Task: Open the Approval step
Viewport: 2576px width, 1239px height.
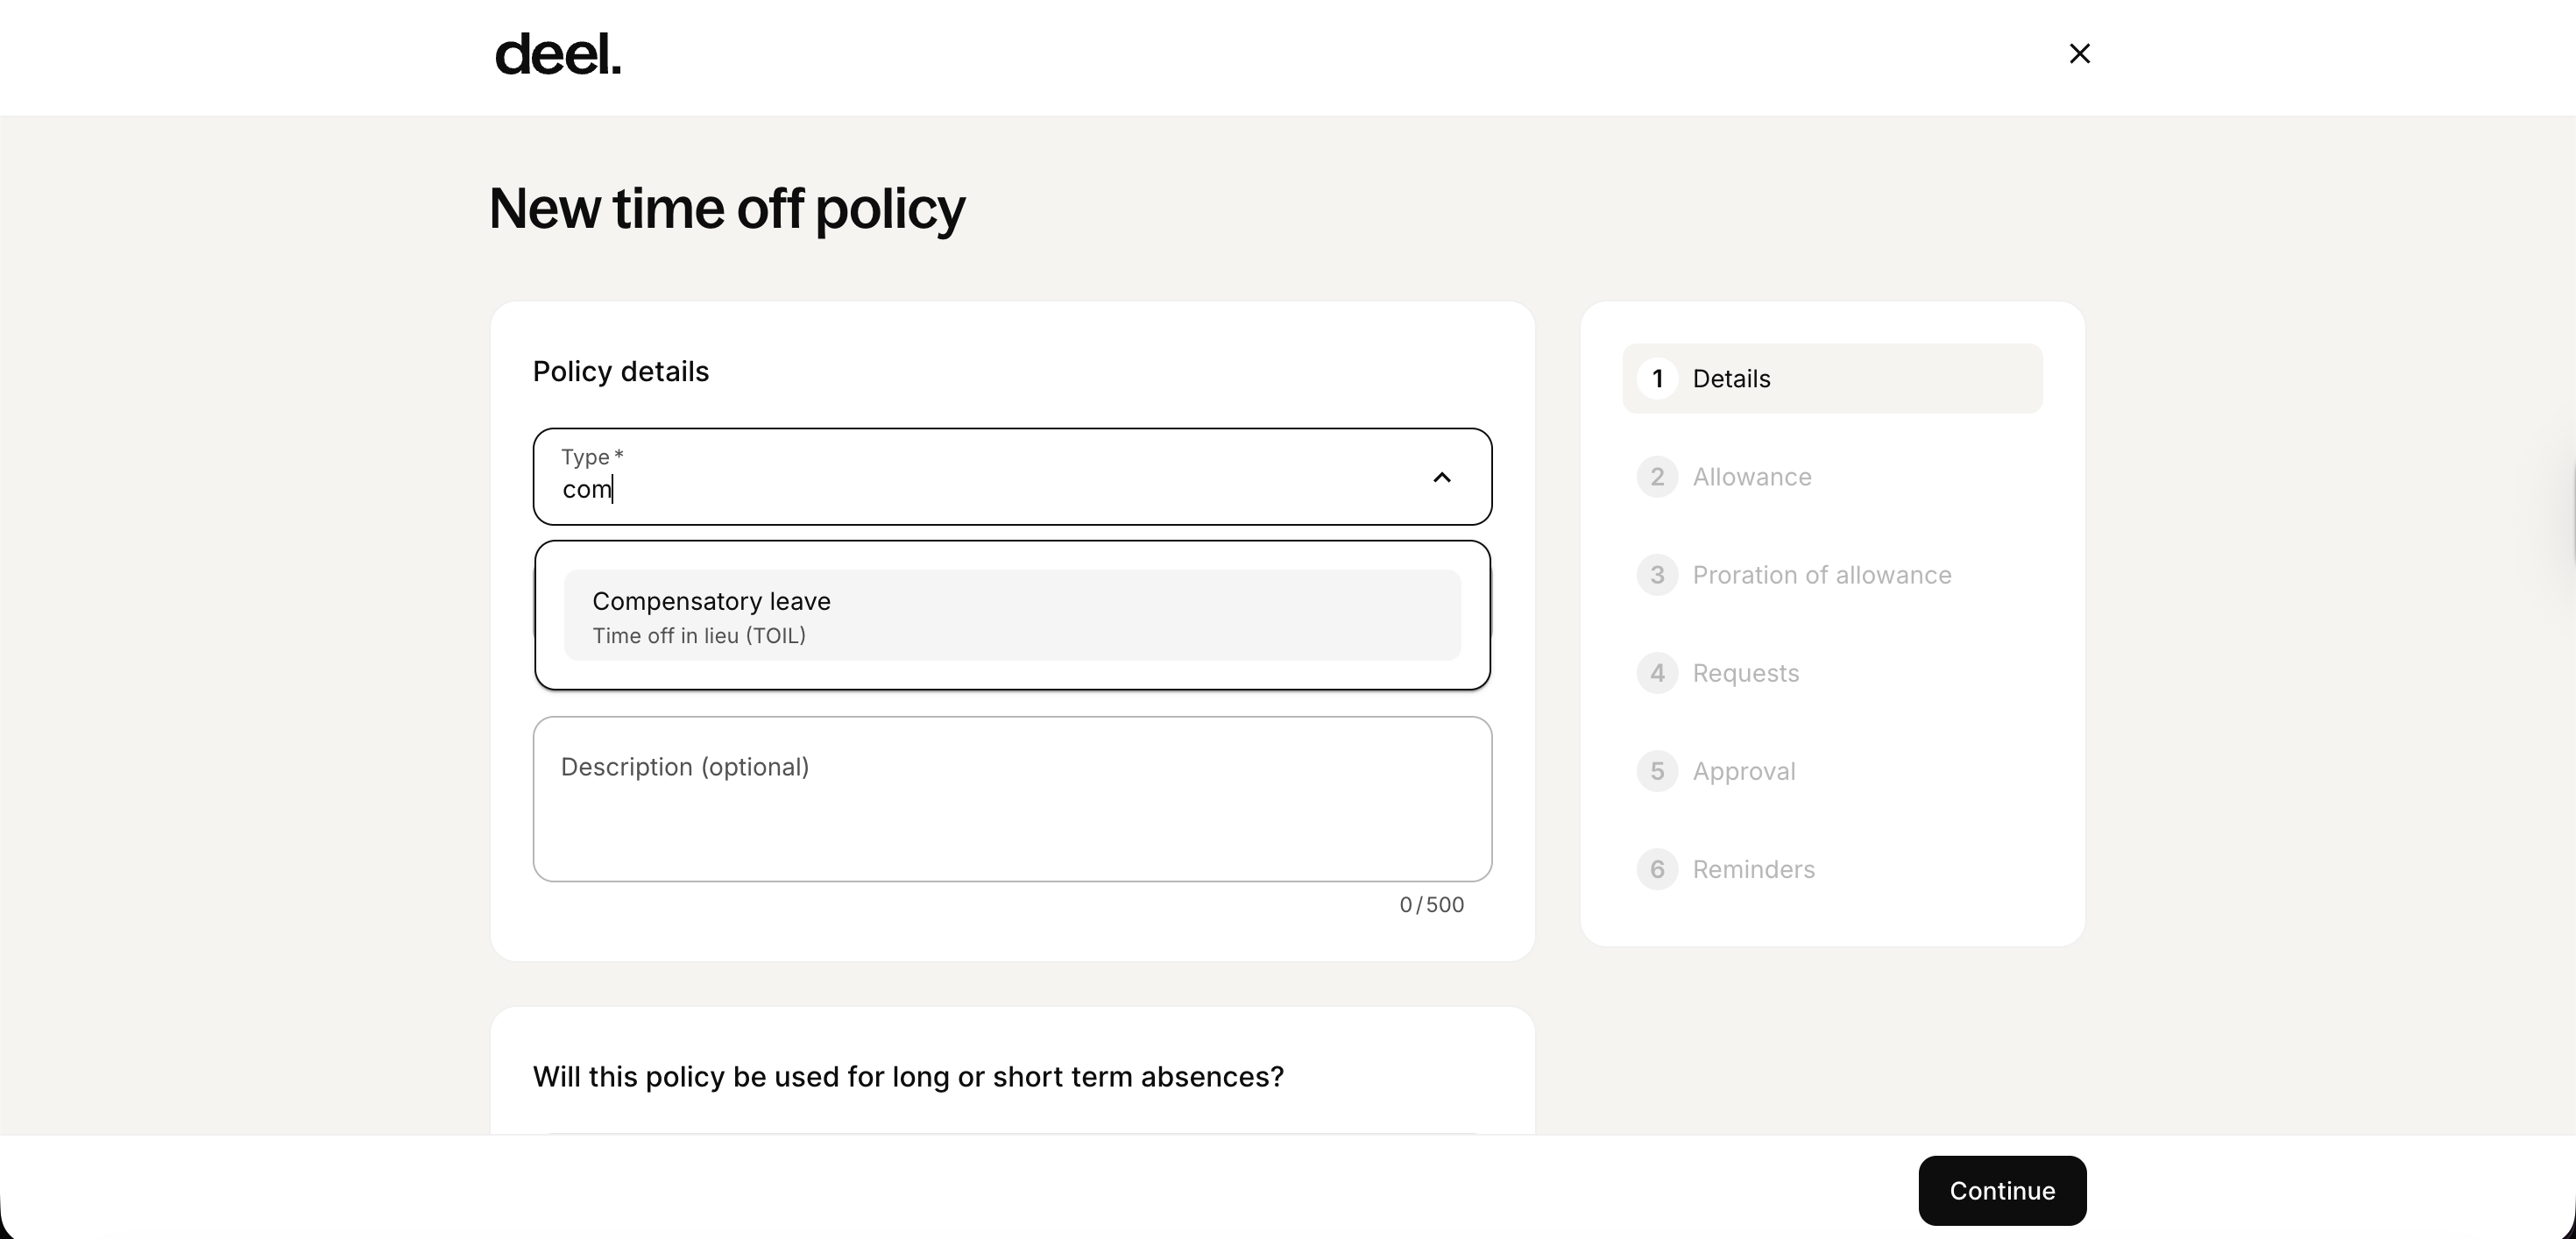Action: [1743, 771]
